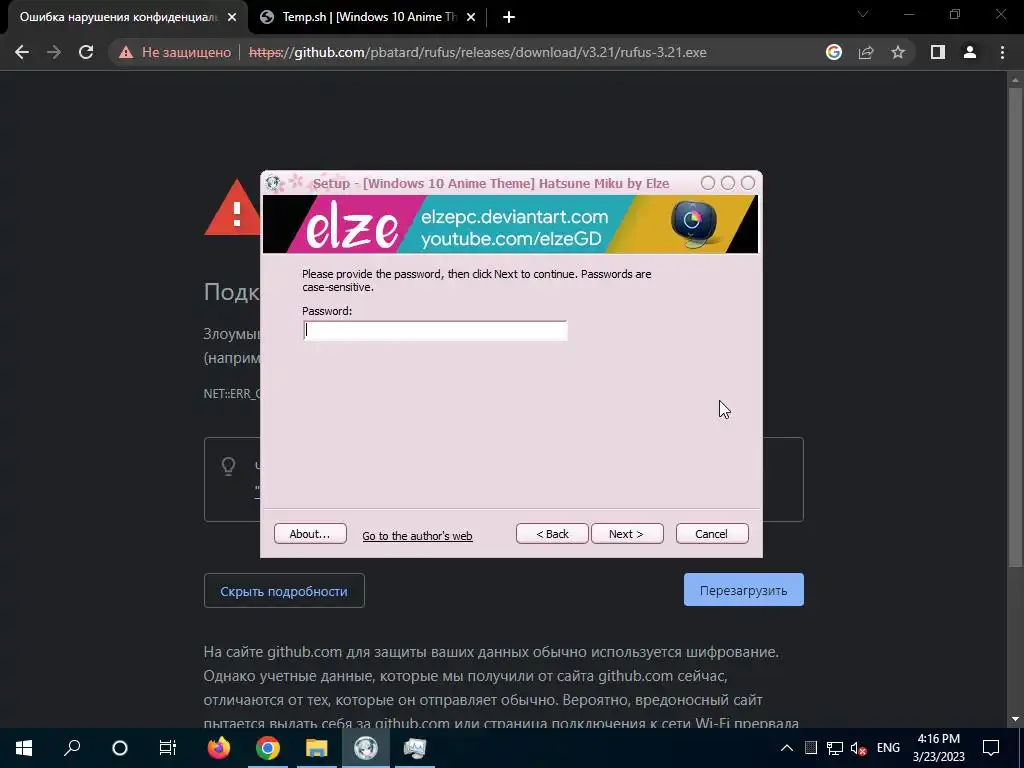
Task: Click the elze banner image
Action: (510, 224)
